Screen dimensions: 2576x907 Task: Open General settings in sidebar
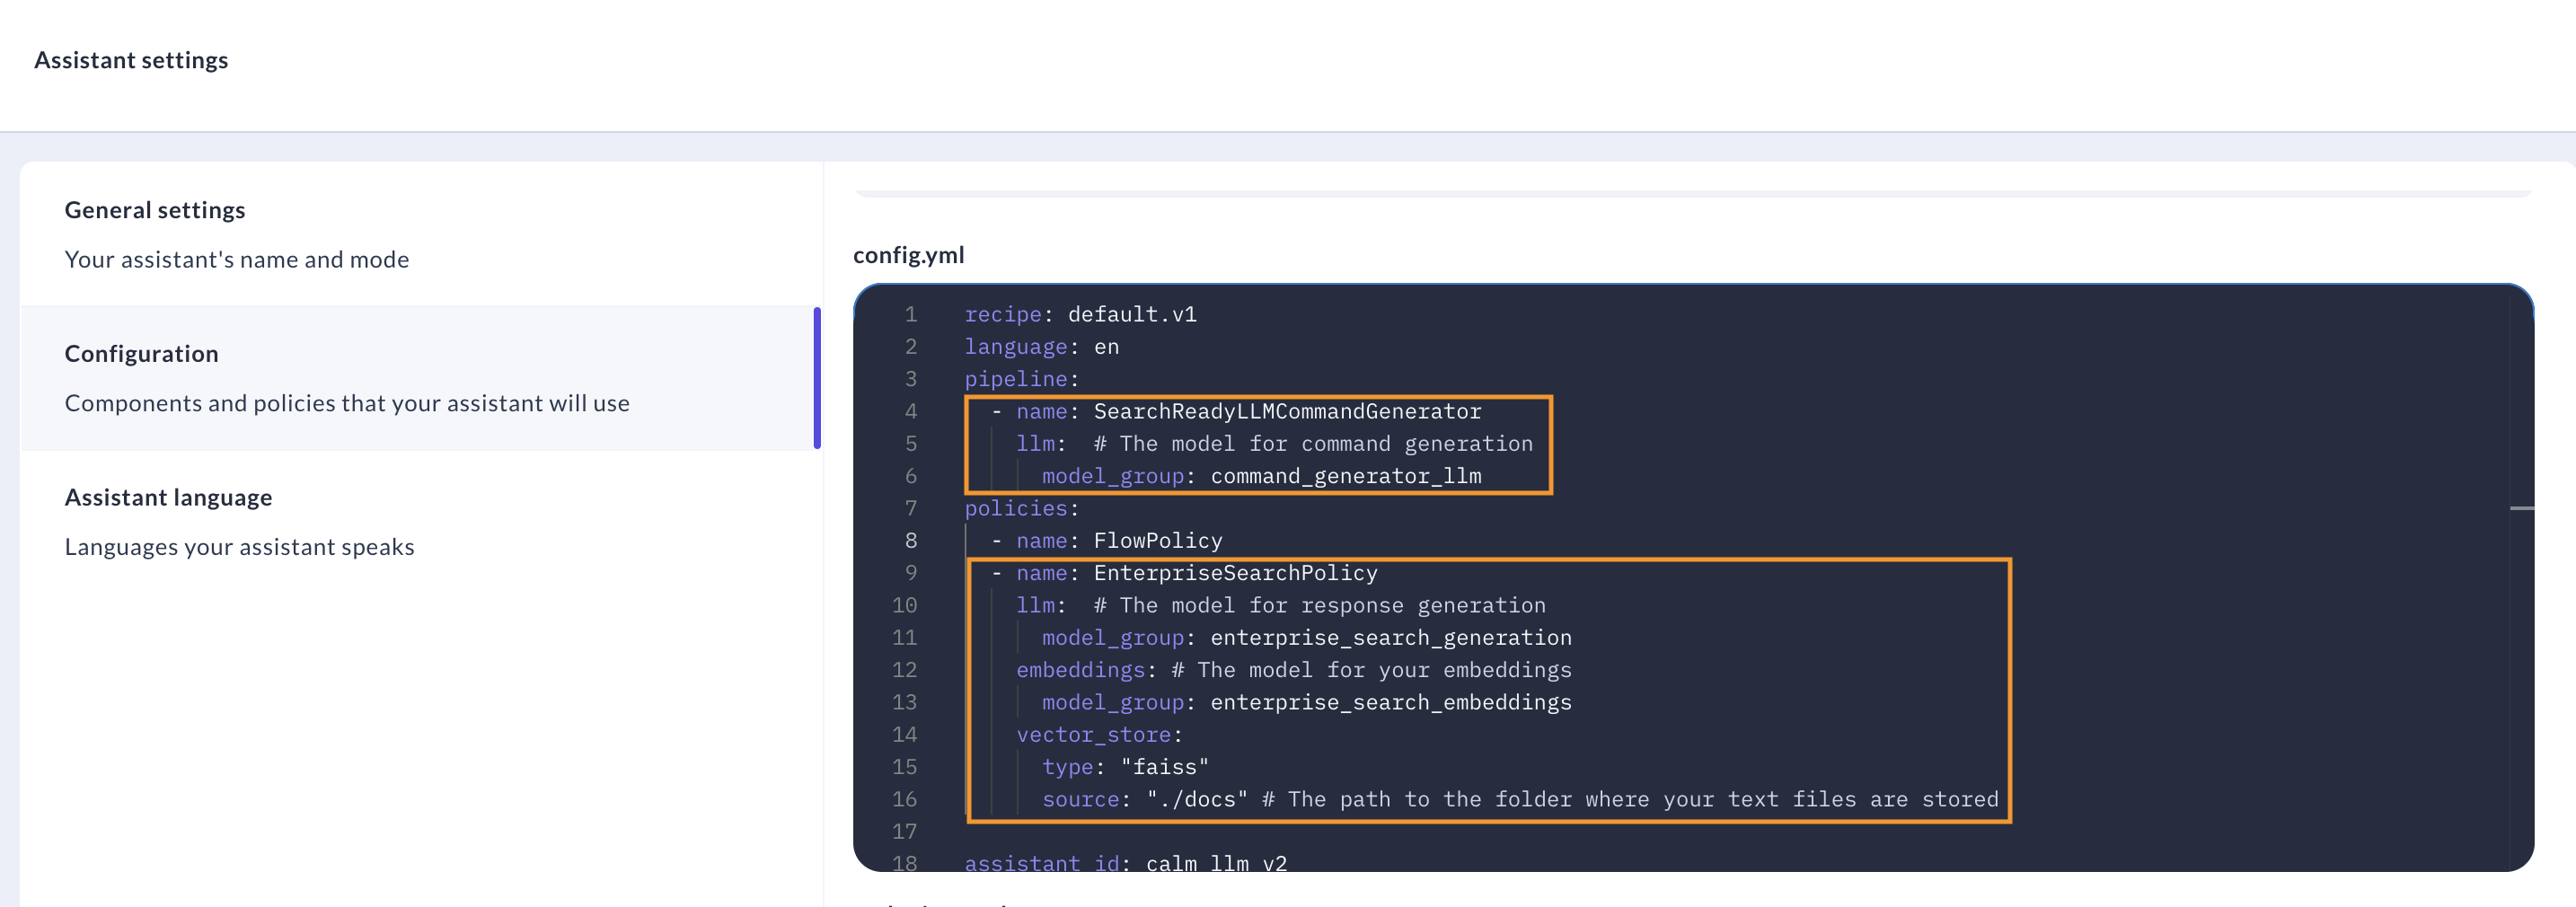155,209
